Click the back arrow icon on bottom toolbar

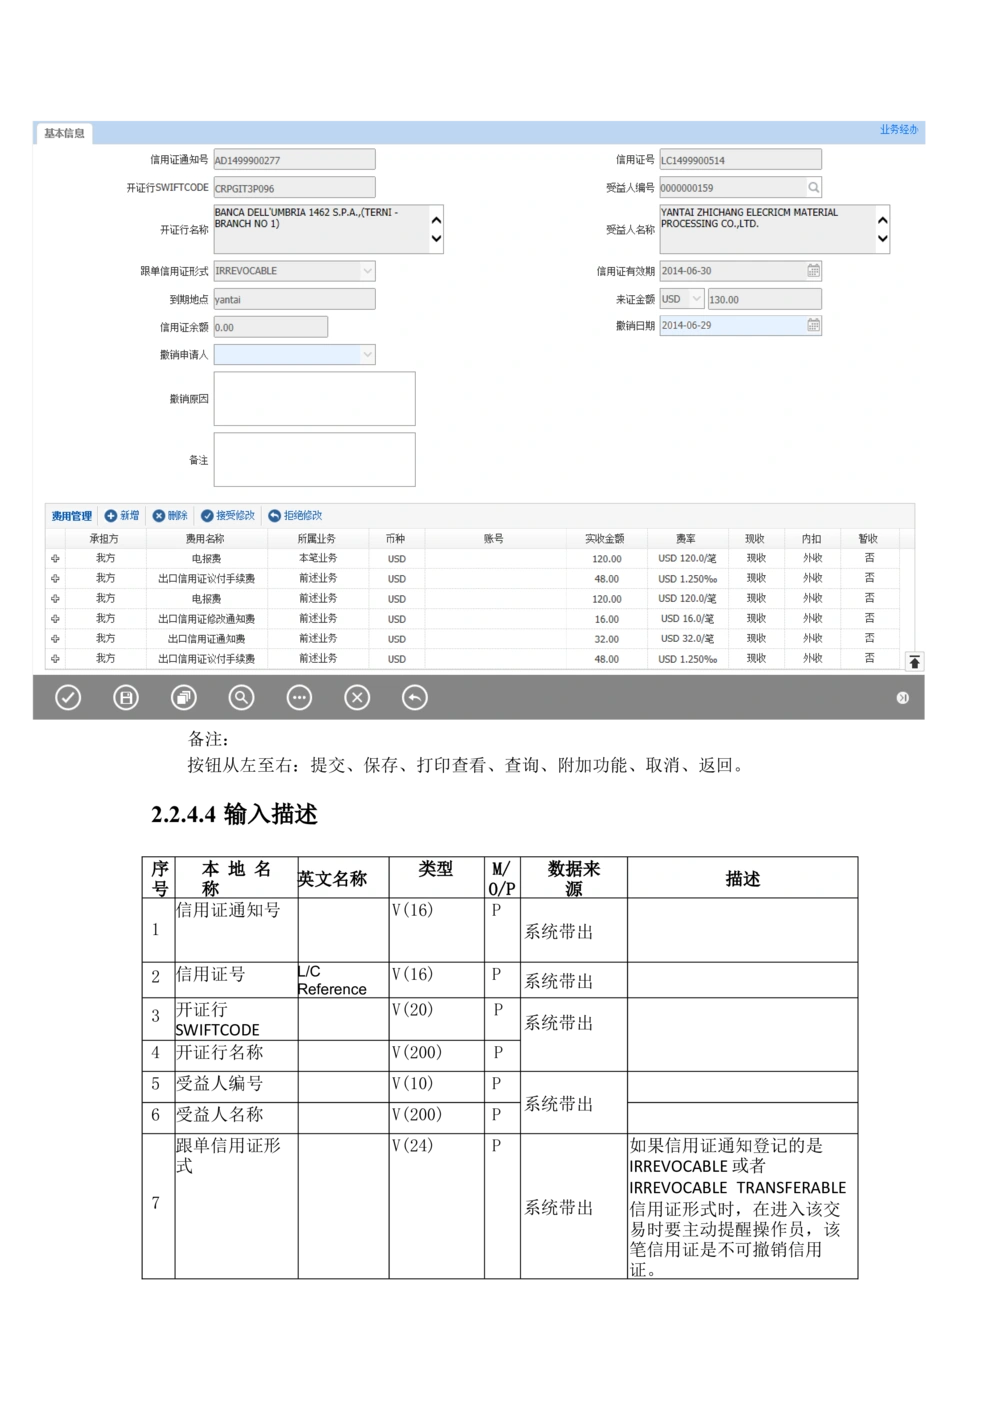tap(416, 697)
